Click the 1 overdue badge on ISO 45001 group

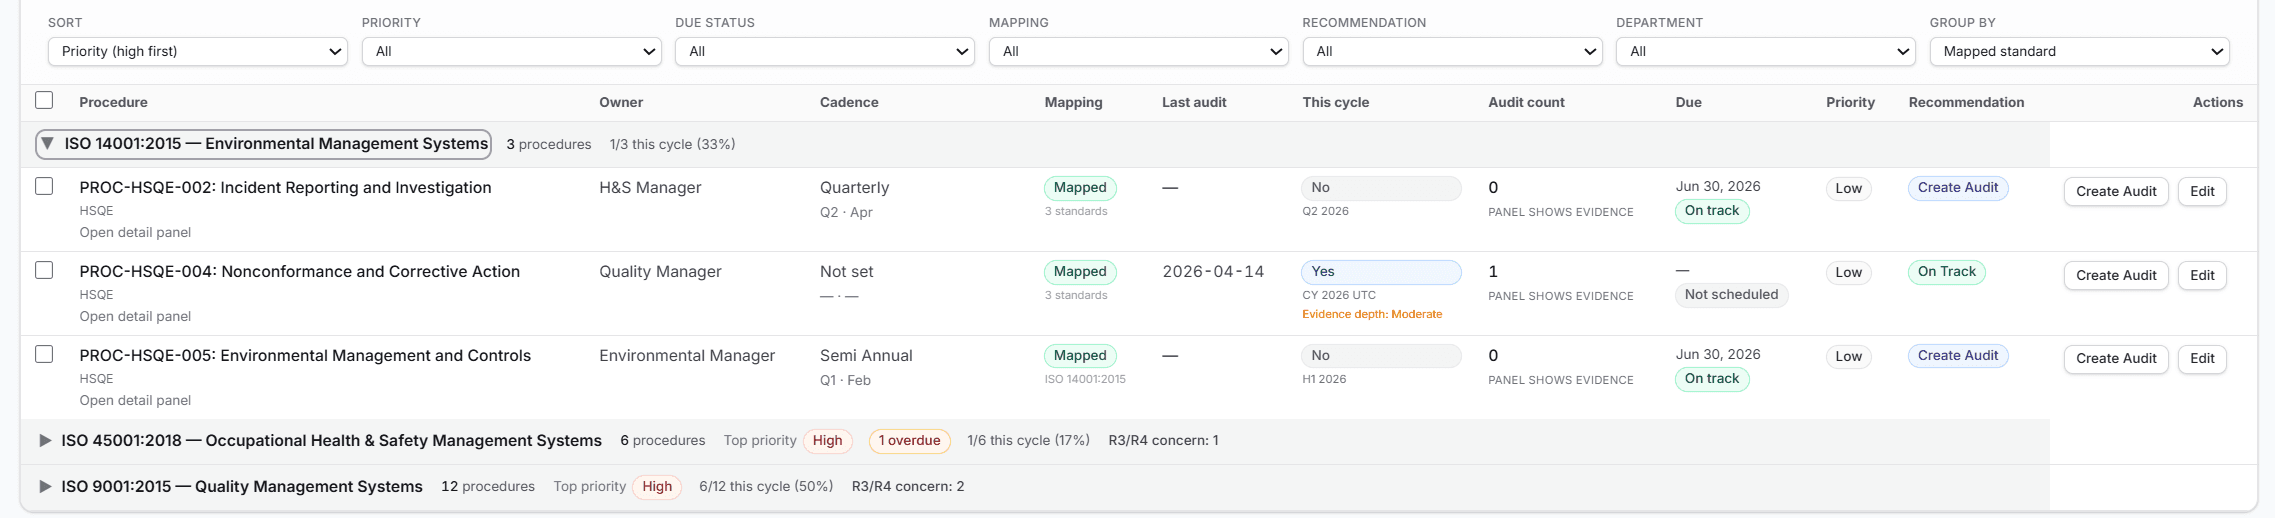tap(909, 441)
